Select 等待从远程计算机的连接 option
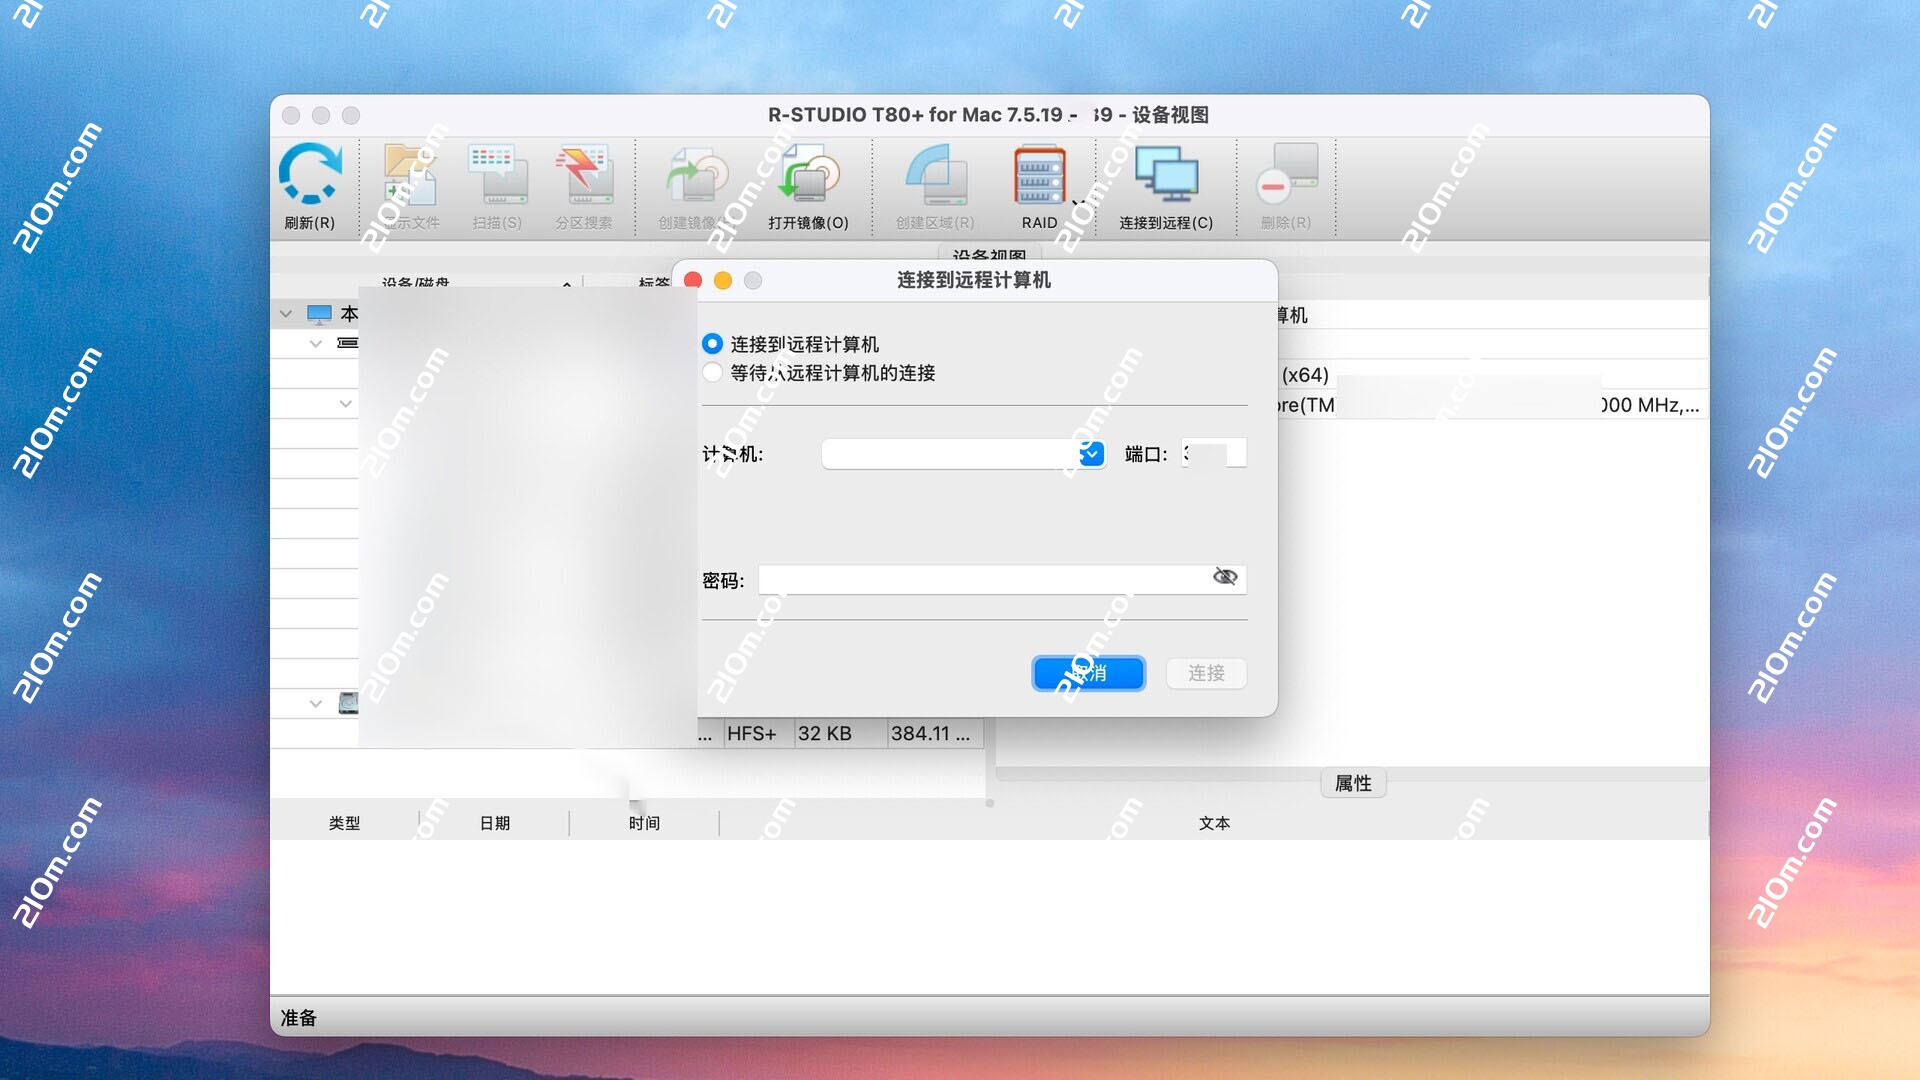The width and height of the screenshot is (1920, 1080). (712, 372)
